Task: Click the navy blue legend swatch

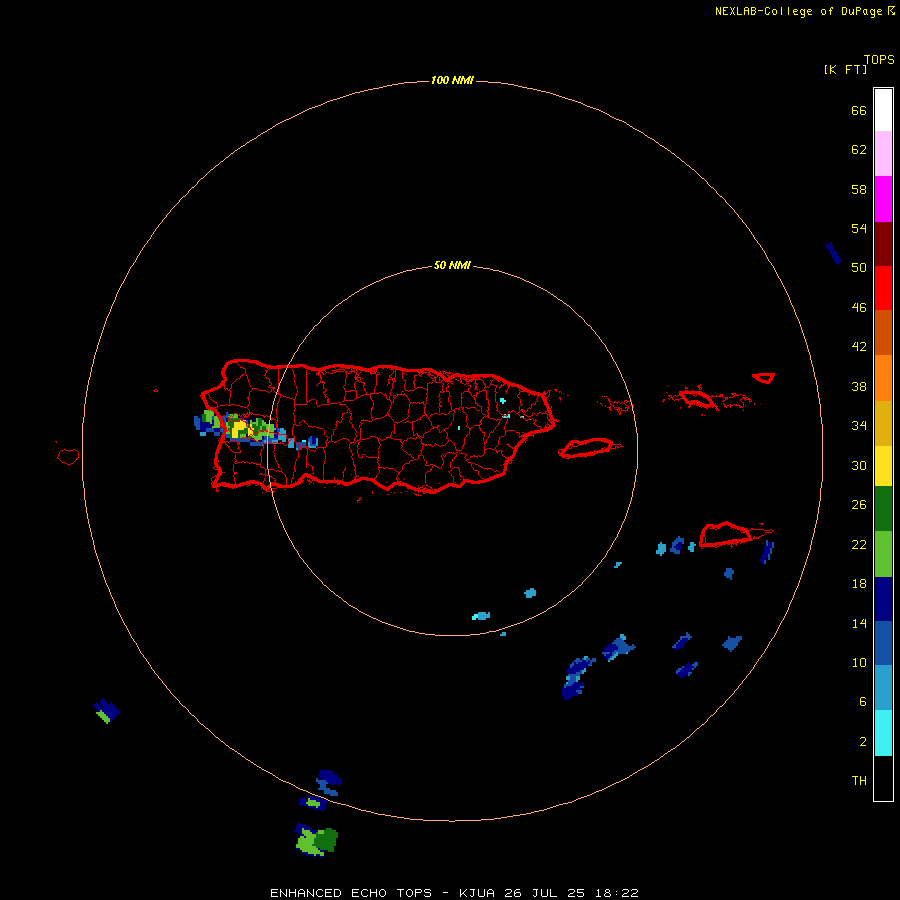Action: 883,599
